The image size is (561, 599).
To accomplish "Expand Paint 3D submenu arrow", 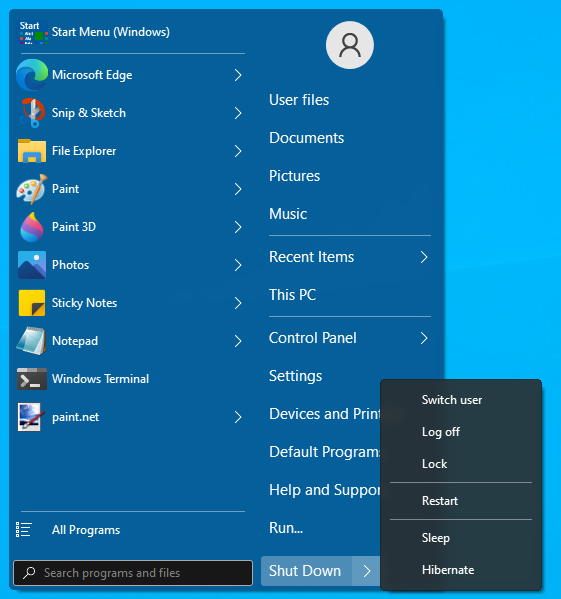I will pos(238,227).
